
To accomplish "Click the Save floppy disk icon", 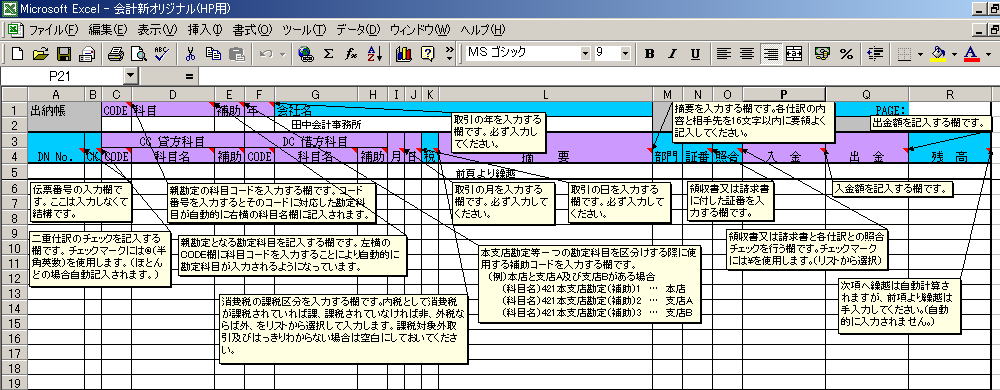I will coord(64,54).
